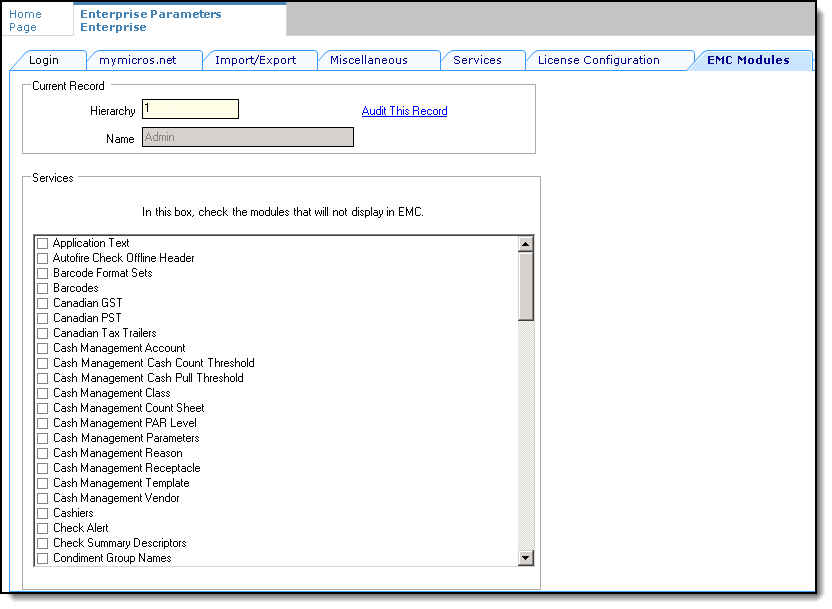Image resolution: width=832 pixels, height=609 pixels.
Task: Check the Cash Management Template checkbox
Action: (x=42, y=483)
